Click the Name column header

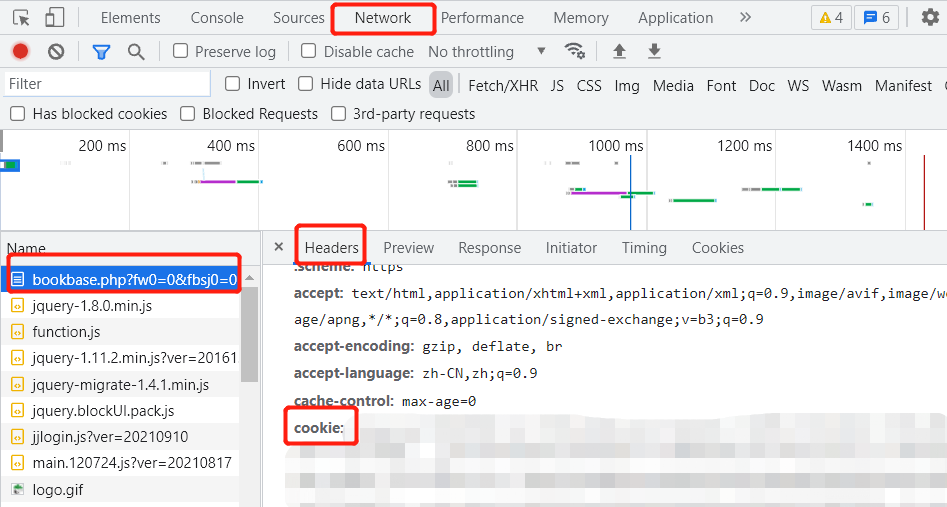[130, 247]
